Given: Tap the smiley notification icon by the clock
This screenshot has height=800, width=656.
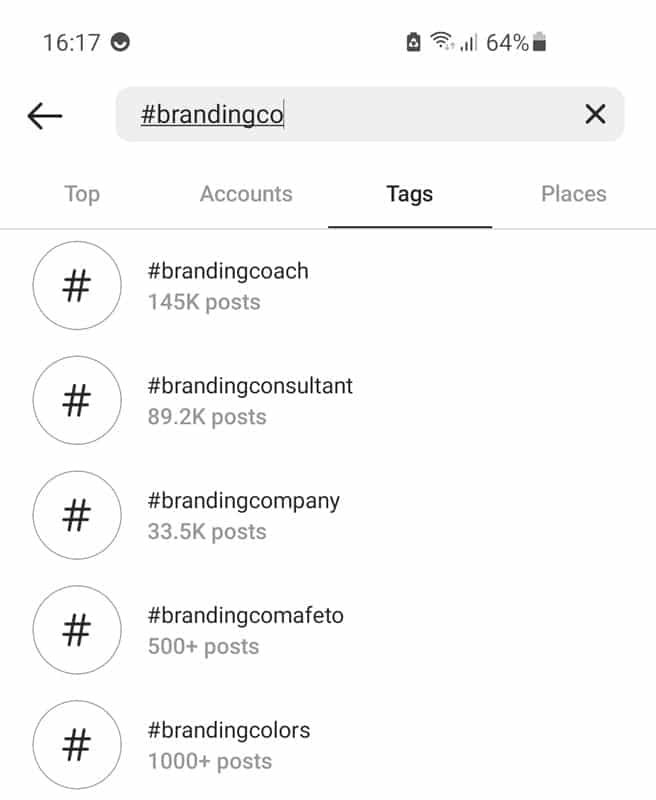Looking at the screenshot, I should point(122,43).
